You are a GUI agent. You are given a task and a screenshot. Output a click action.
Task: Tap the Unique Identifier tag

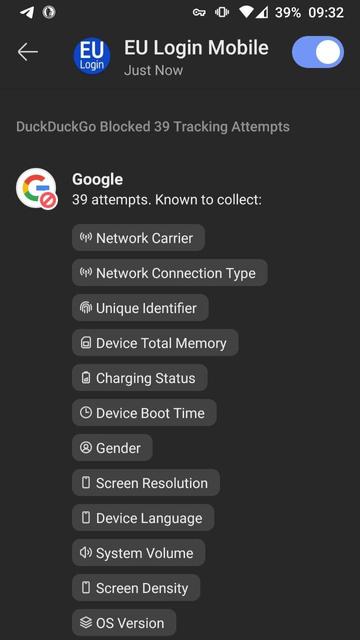tap(140, 308)
